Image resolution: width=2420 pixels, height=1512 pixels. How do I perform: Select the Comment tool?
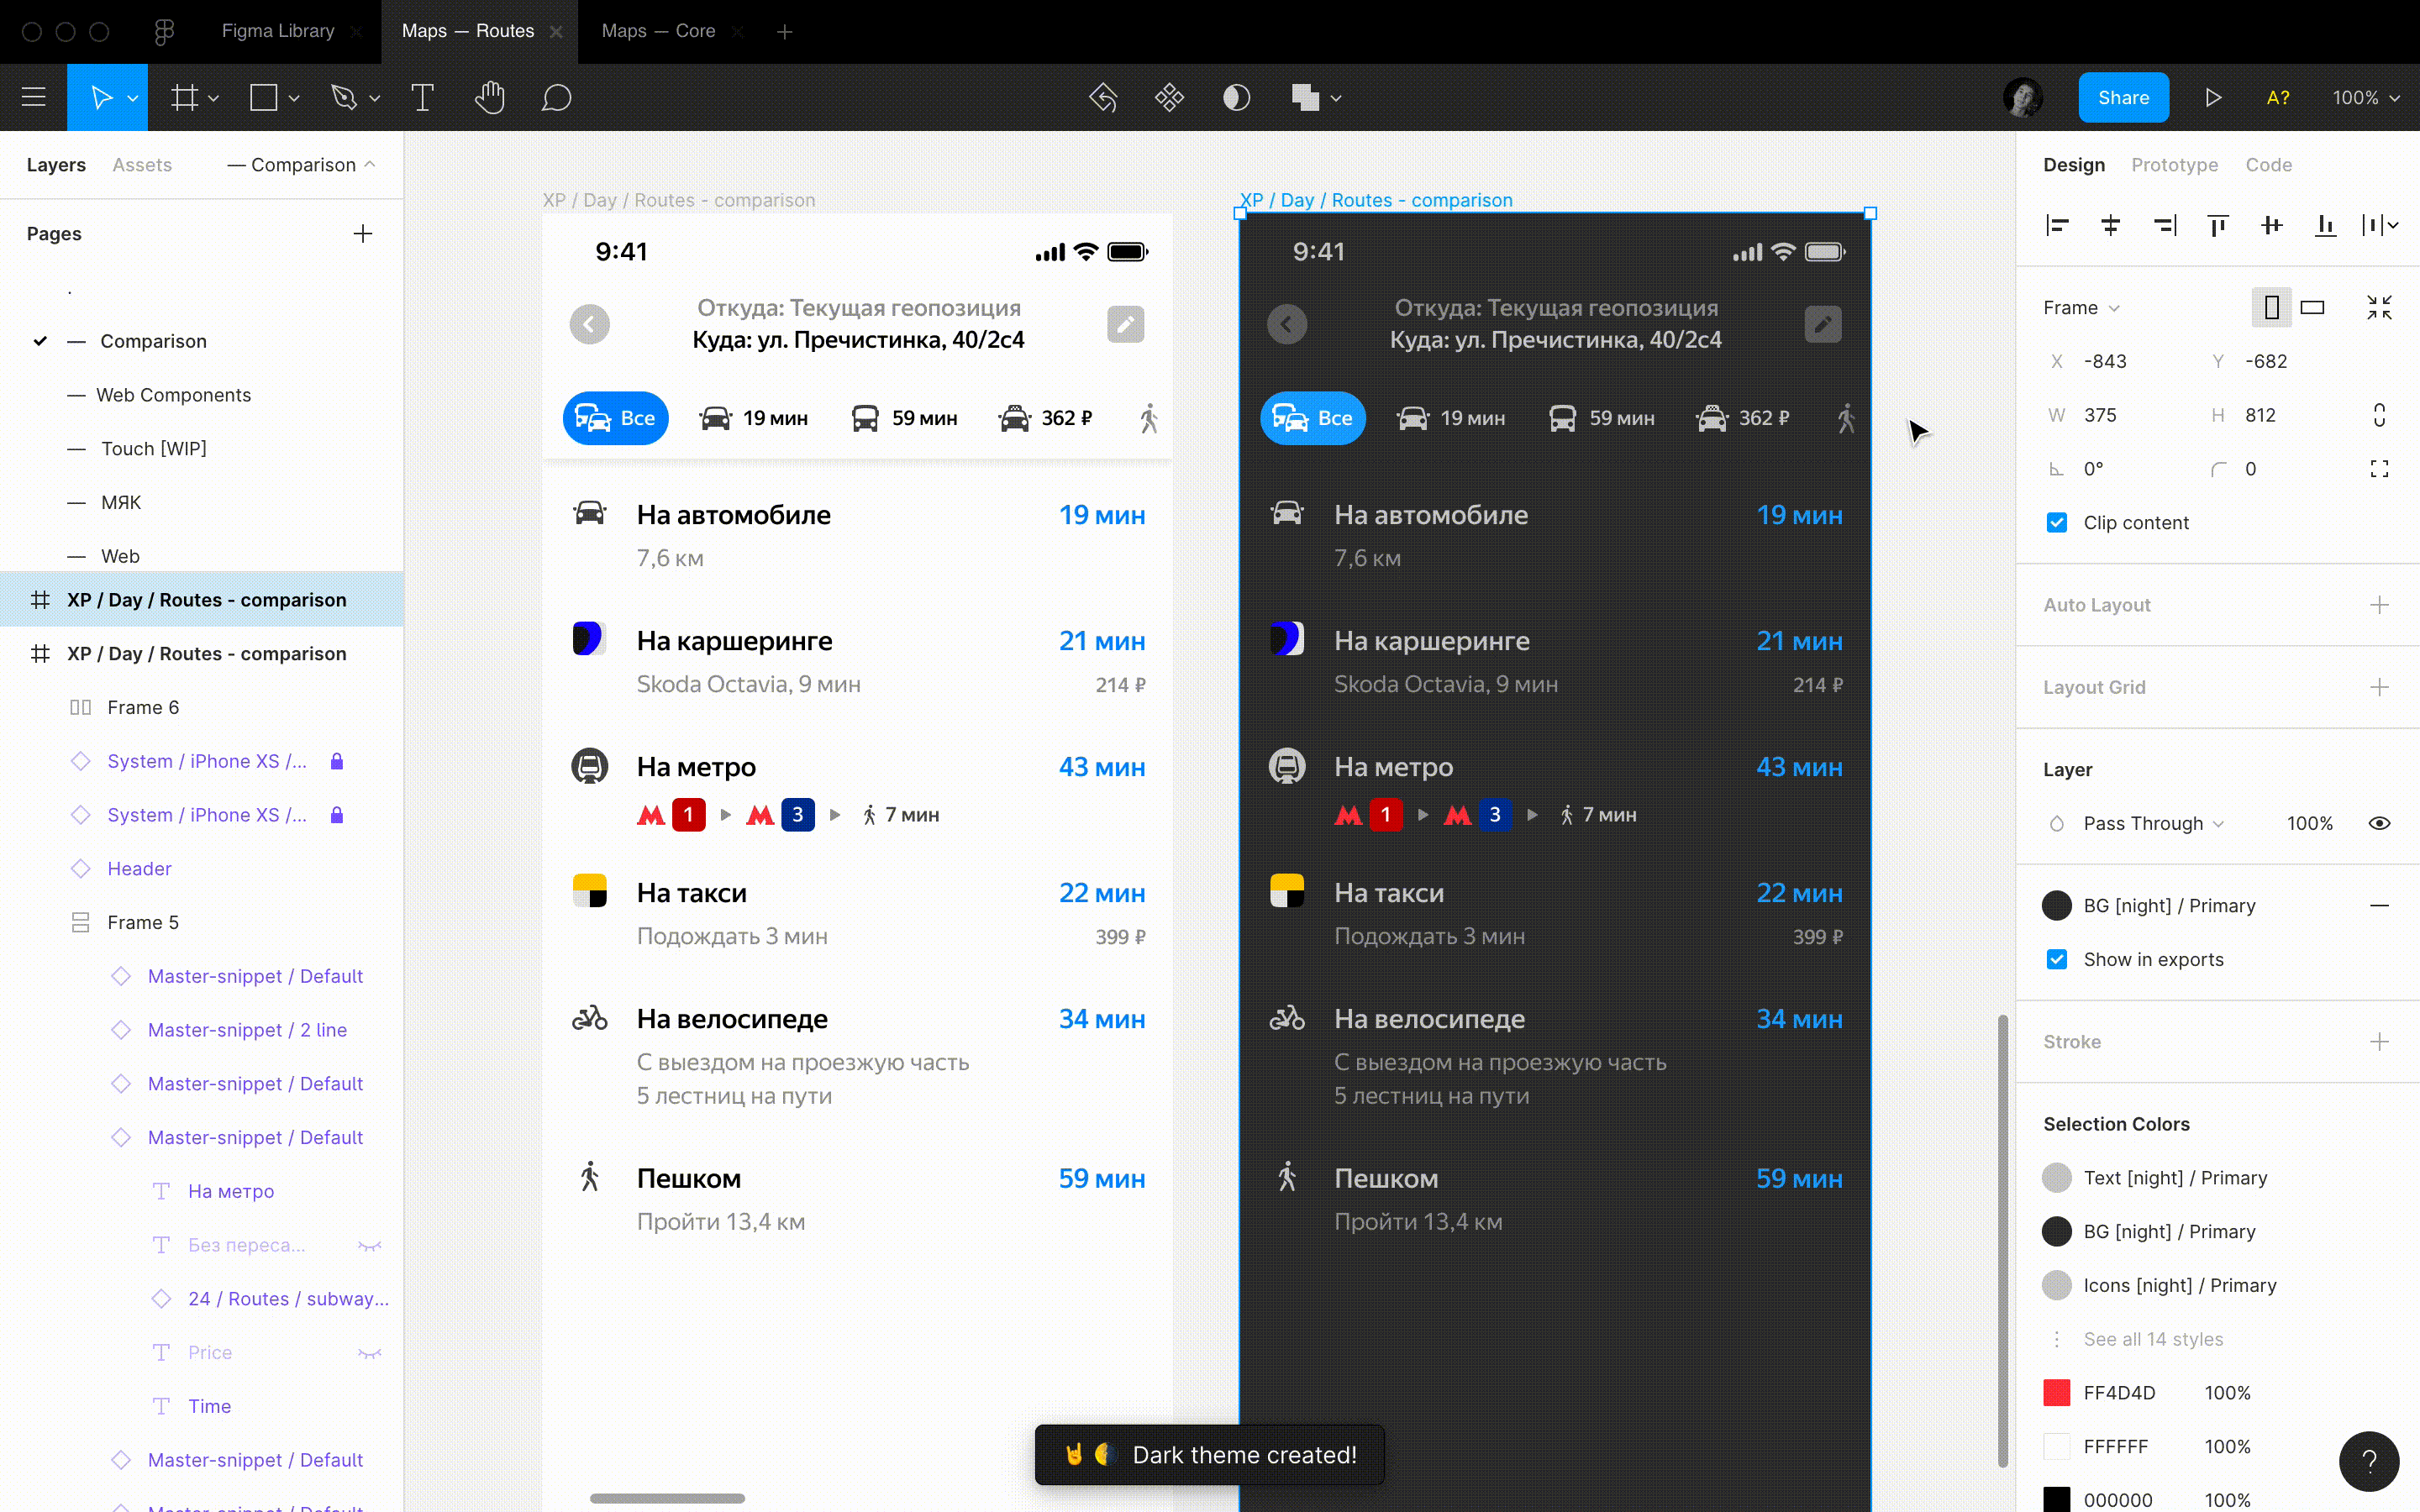click(x=556, y=98)
